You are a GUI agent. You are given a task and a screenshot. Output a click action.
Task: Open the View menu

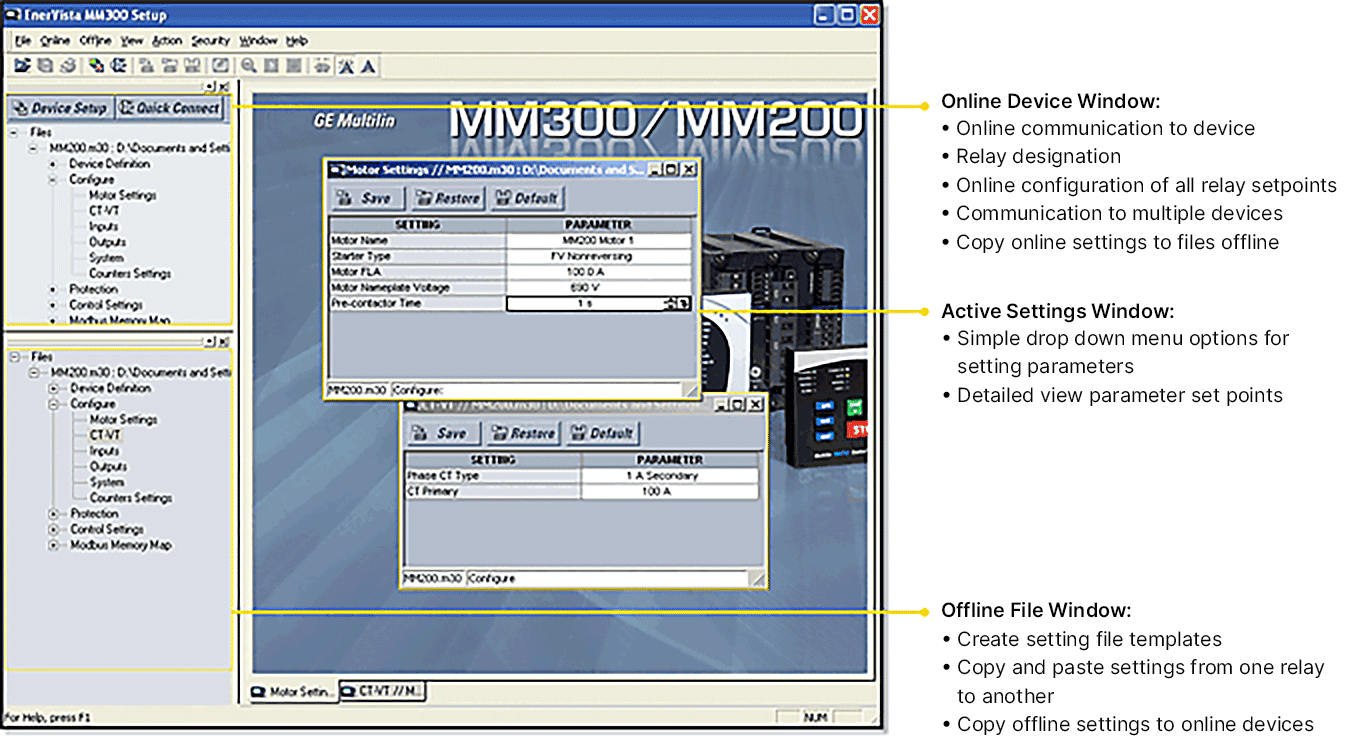tap(132, 41)
